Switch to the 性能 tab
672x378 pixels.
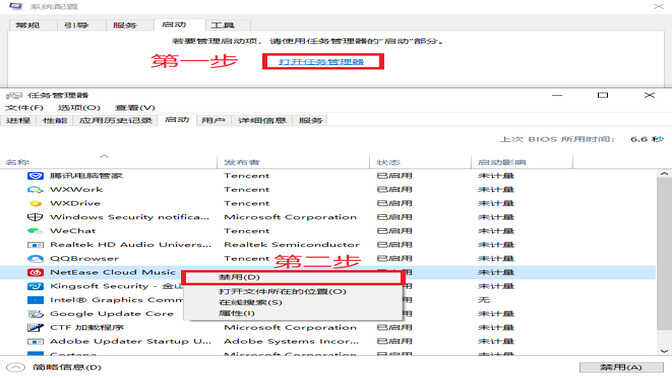click(55, 120)
